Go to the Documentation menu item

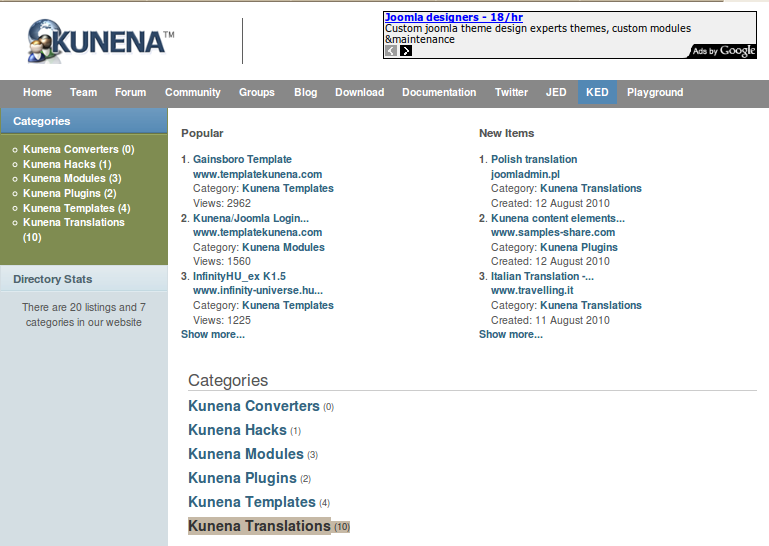click(x=439, y=92)
